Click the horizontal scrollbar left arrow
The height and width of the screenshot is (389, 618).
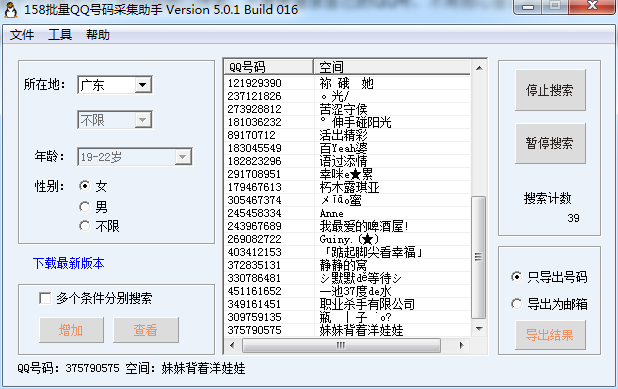(232, 345)
